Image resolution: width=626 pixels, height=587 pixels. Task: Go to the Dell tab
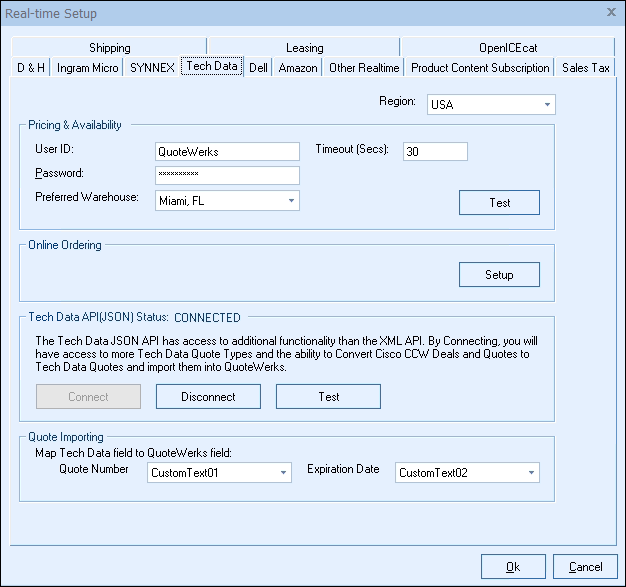click(x=258, y=67)
